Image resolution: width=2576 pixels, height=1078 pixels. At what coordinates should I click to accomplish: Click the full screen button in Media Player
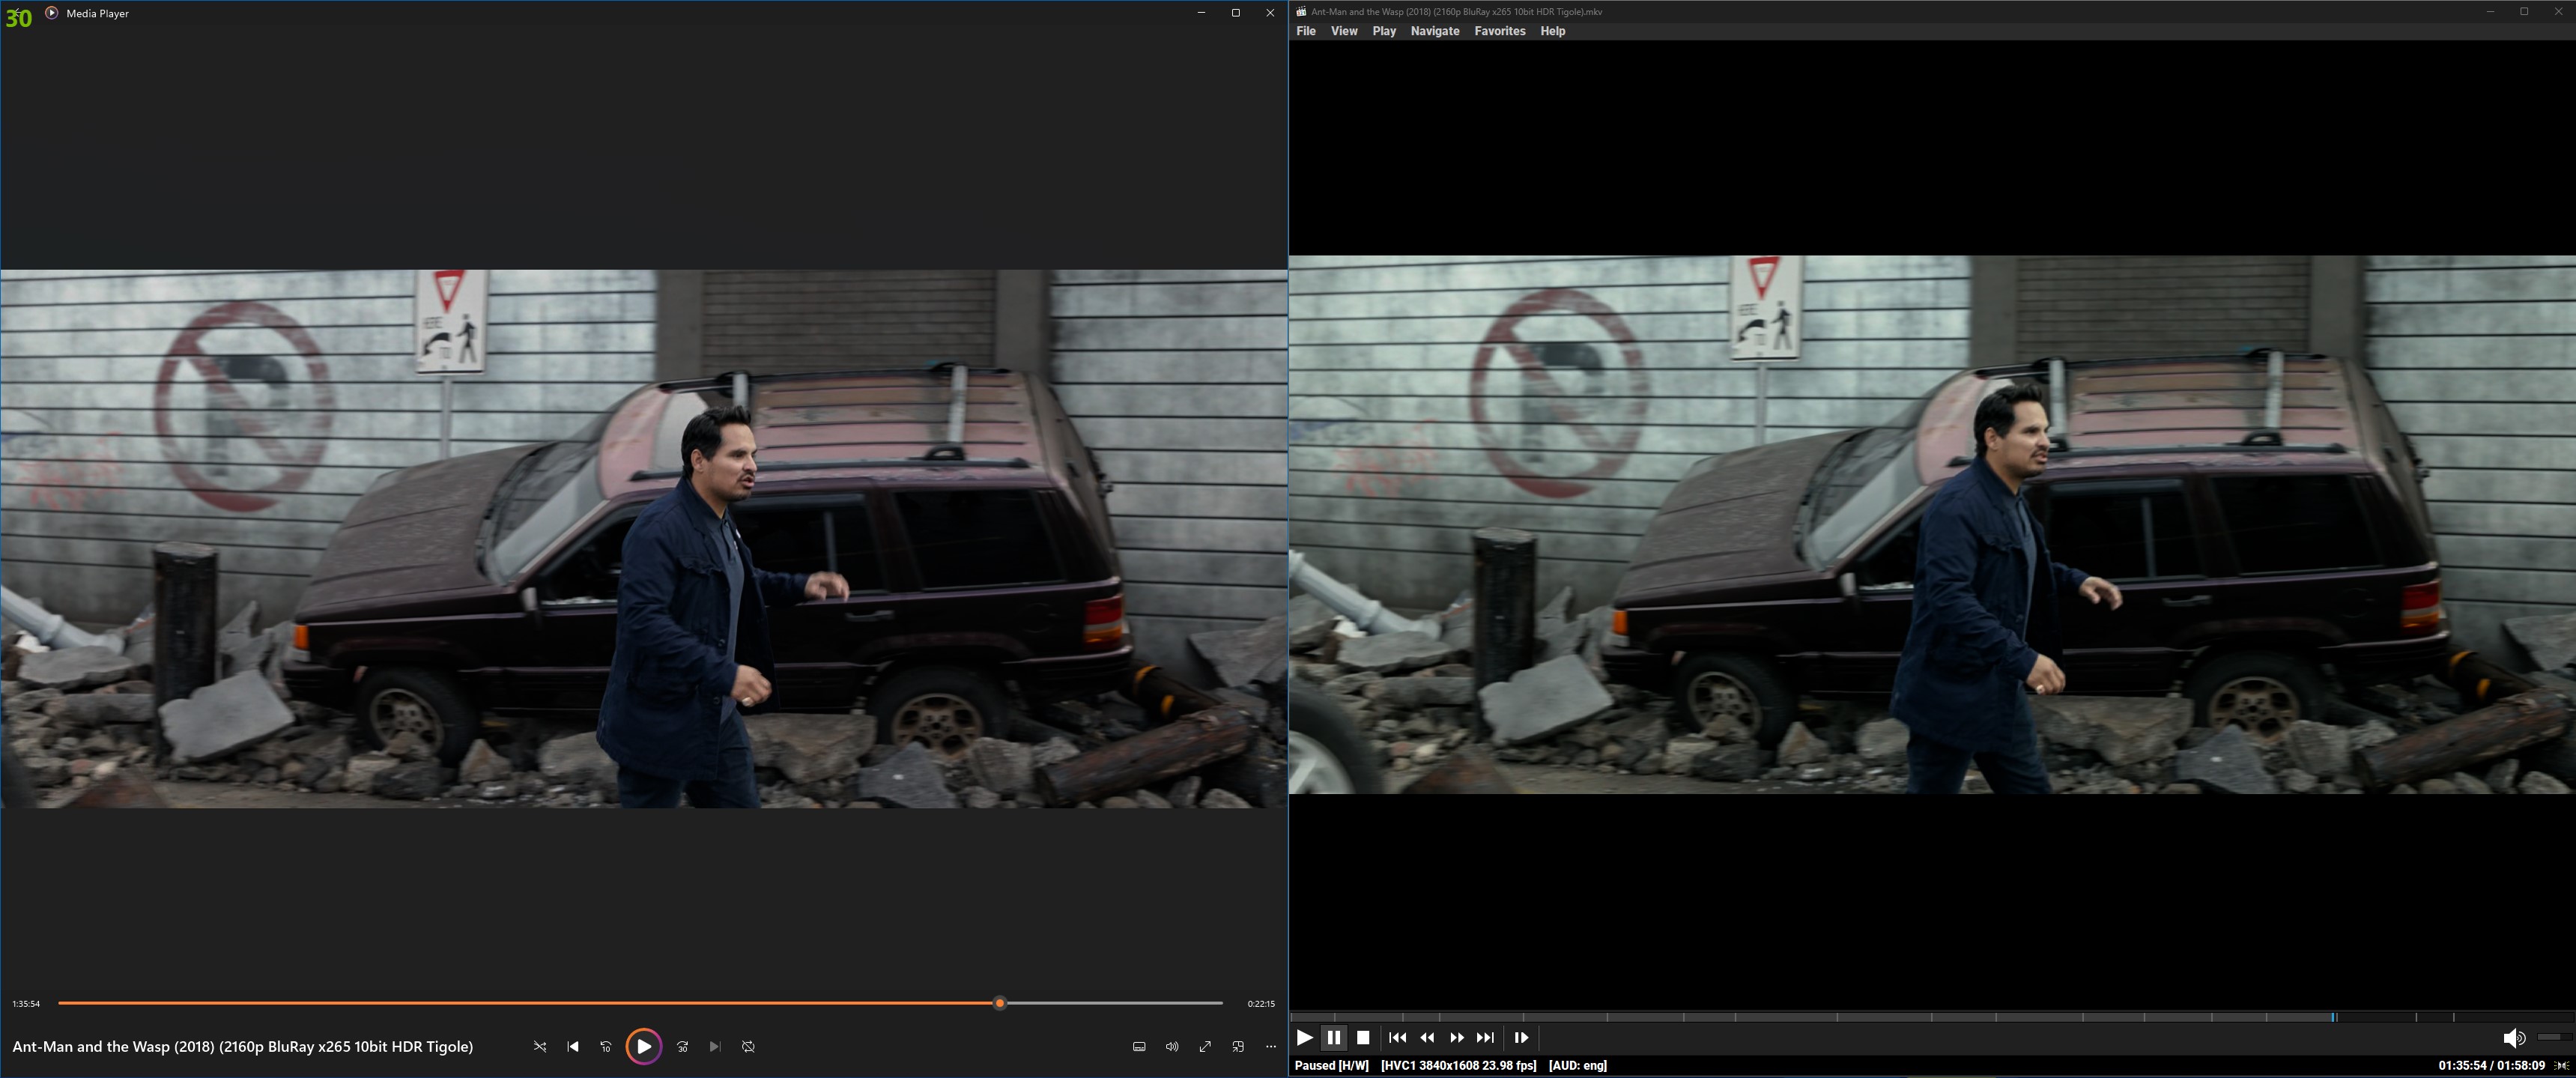pyautogui.click(x=1205, y=1046)
